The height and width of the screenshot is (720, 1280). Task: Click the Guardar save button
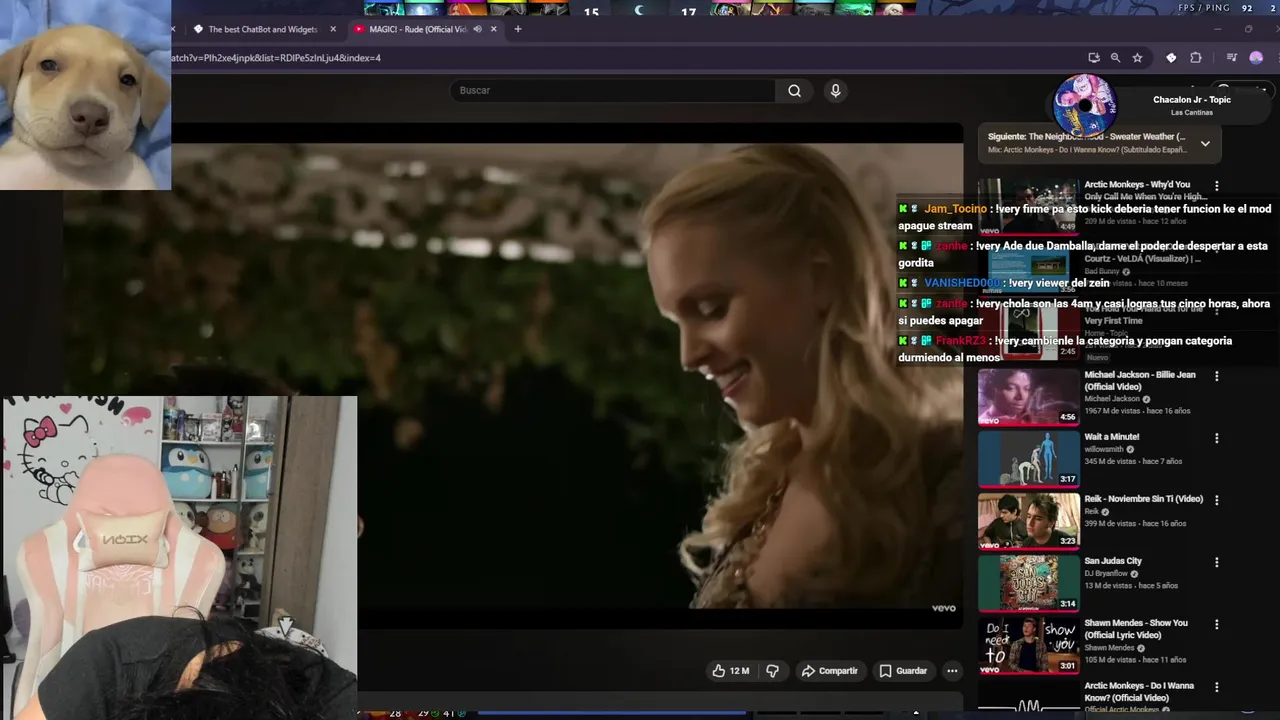coord(903,671)
